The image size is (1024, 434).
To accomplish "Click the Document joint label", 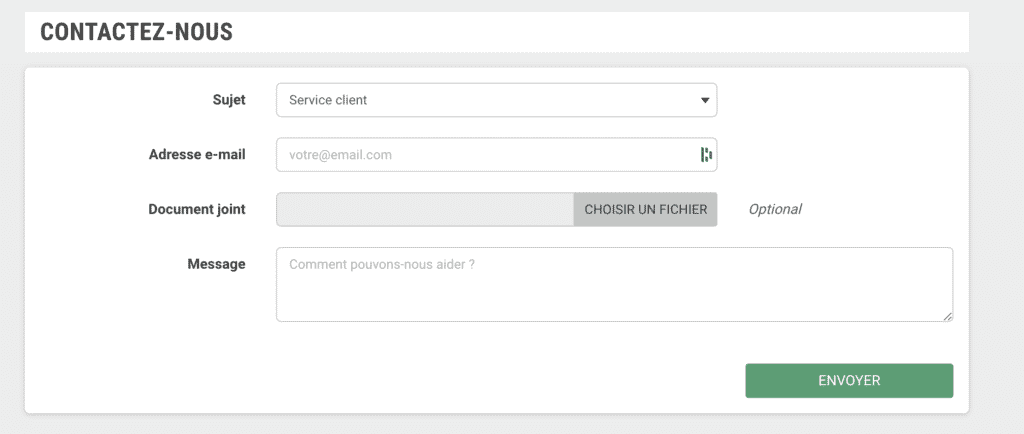I will point(197,209).
